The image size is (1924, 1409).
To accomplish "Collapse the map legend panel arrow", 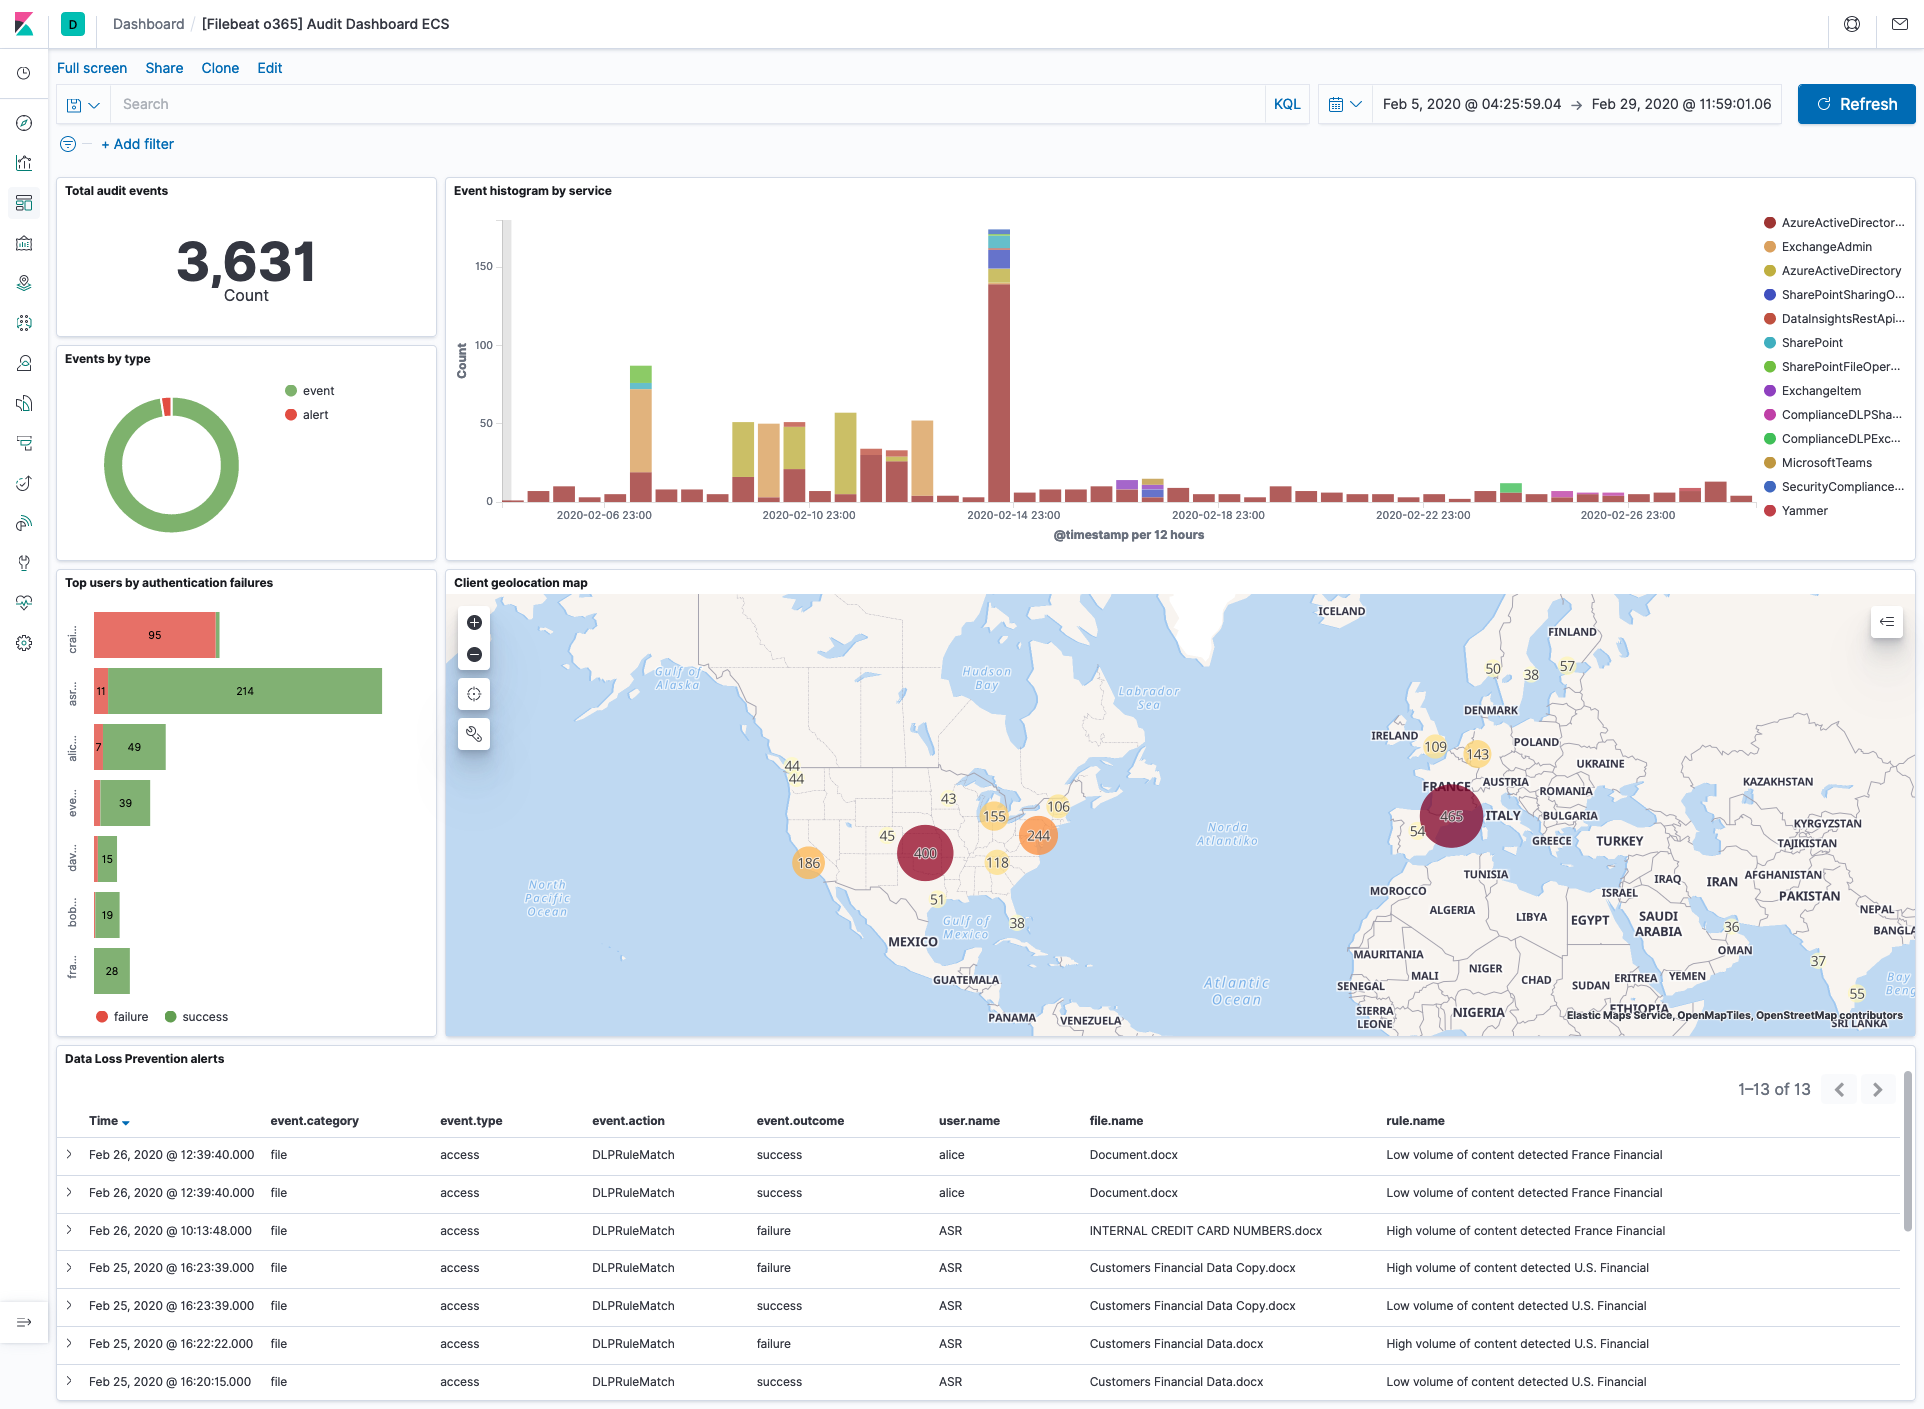I will pyautogui.click(x=1888, y=621).
